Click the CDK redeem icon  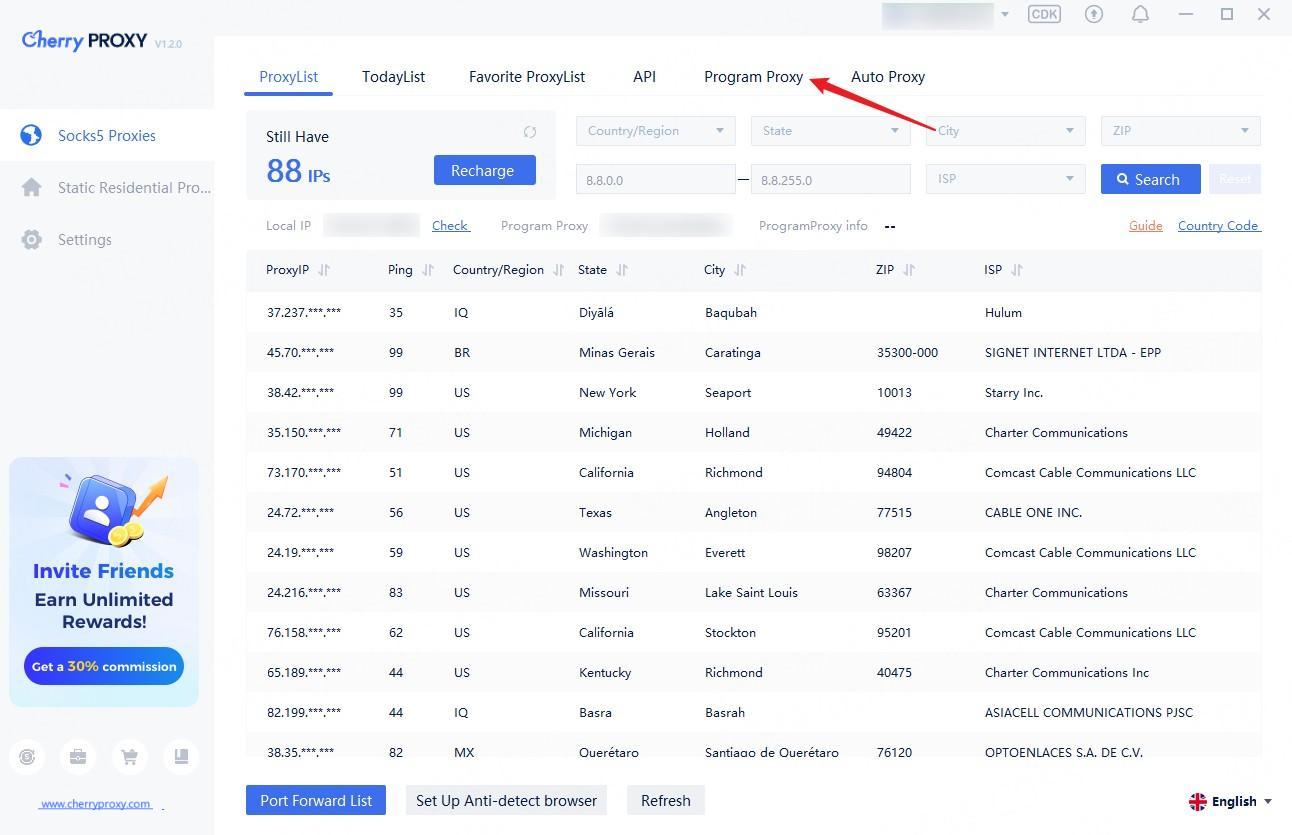(x=1044, y=14)
